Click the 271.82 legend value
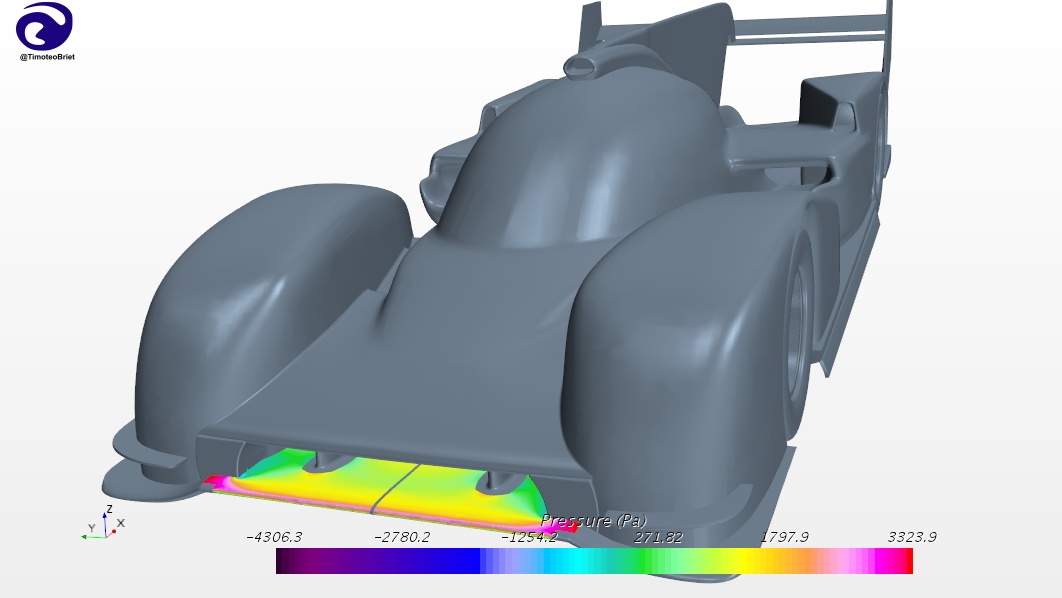This screenshot has width=1062, height=598. coord(658,537)
